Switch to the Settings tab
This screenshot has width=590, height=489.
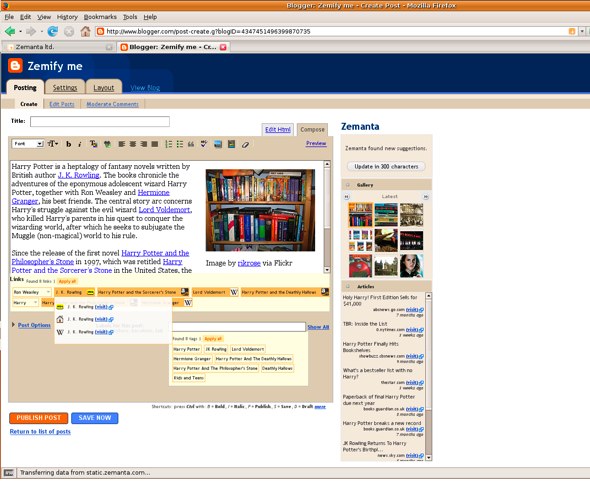pos(65,87)
